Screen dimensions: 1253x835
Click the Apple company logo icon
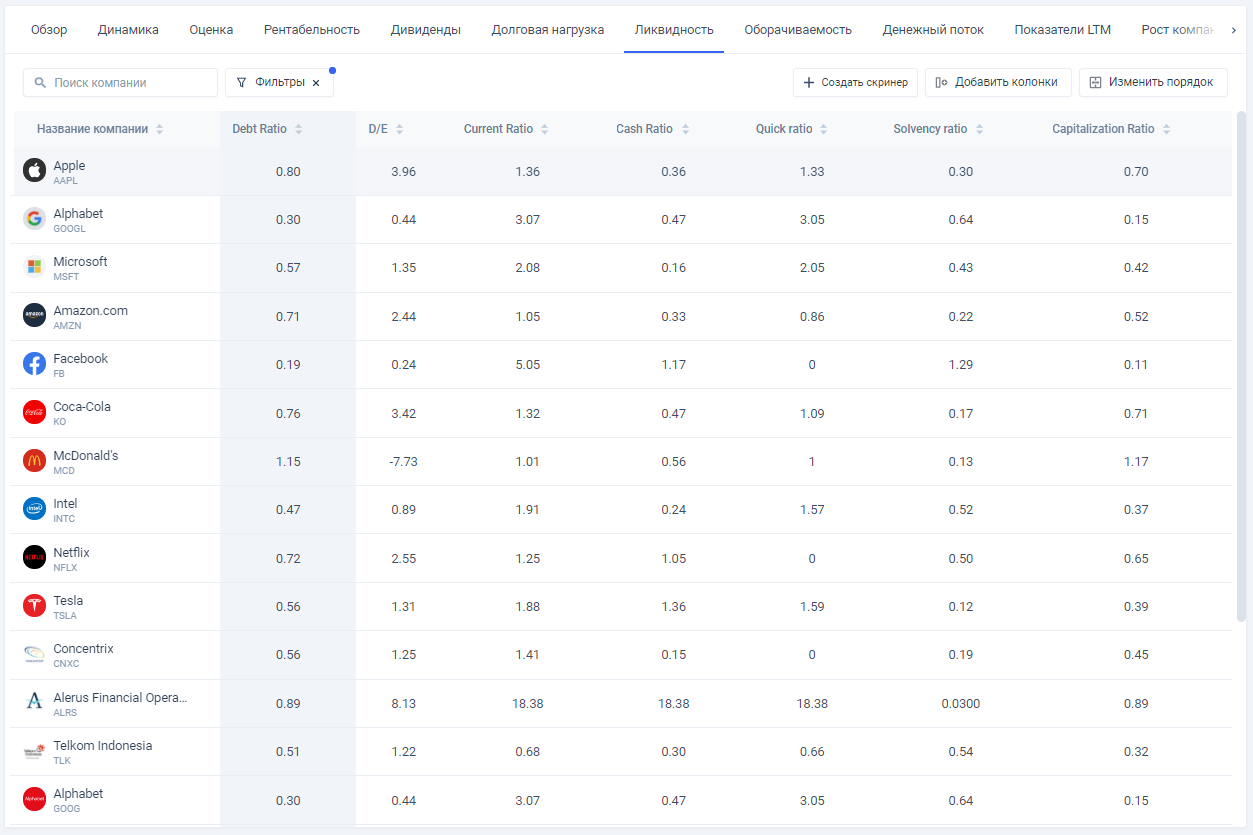35,171
